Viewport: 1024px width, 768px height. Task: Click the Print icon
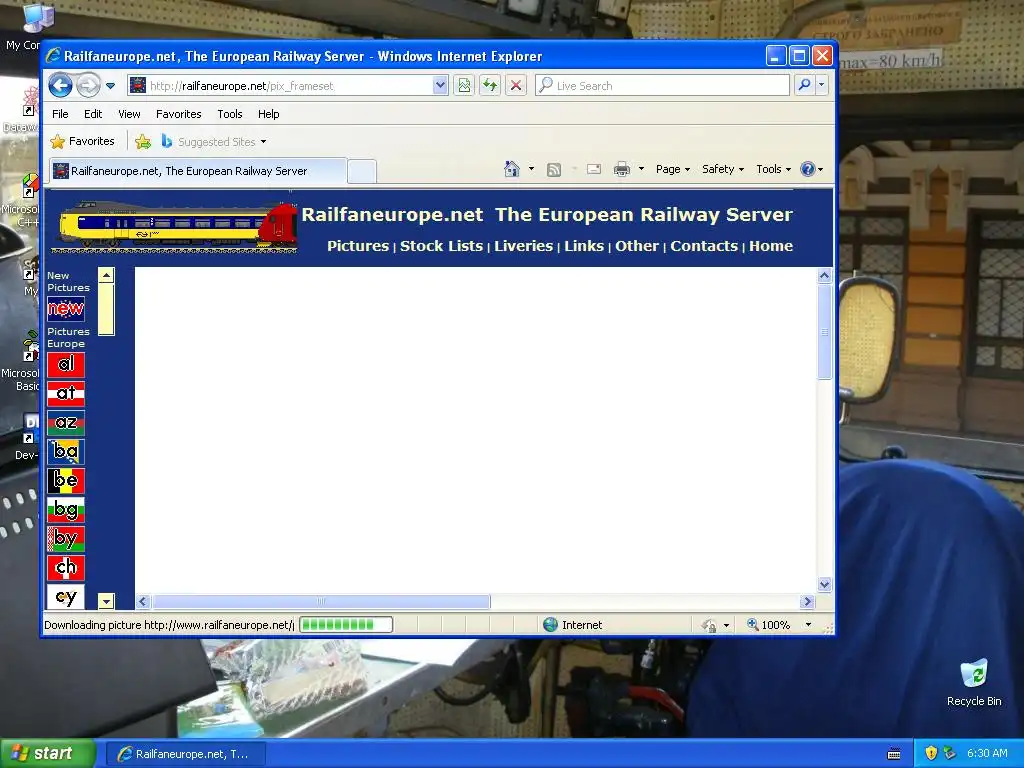click(622, 169)
